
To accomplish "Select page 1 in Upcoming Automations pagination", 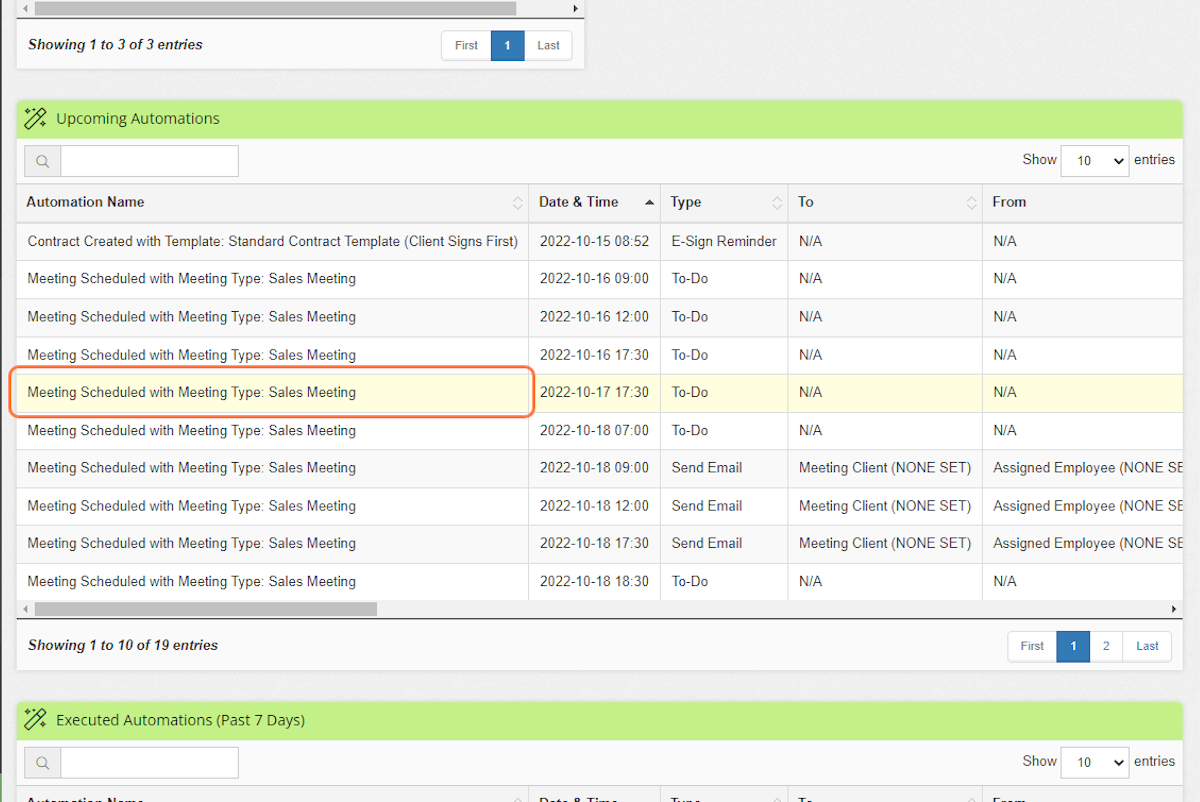I will point(1073,646).
